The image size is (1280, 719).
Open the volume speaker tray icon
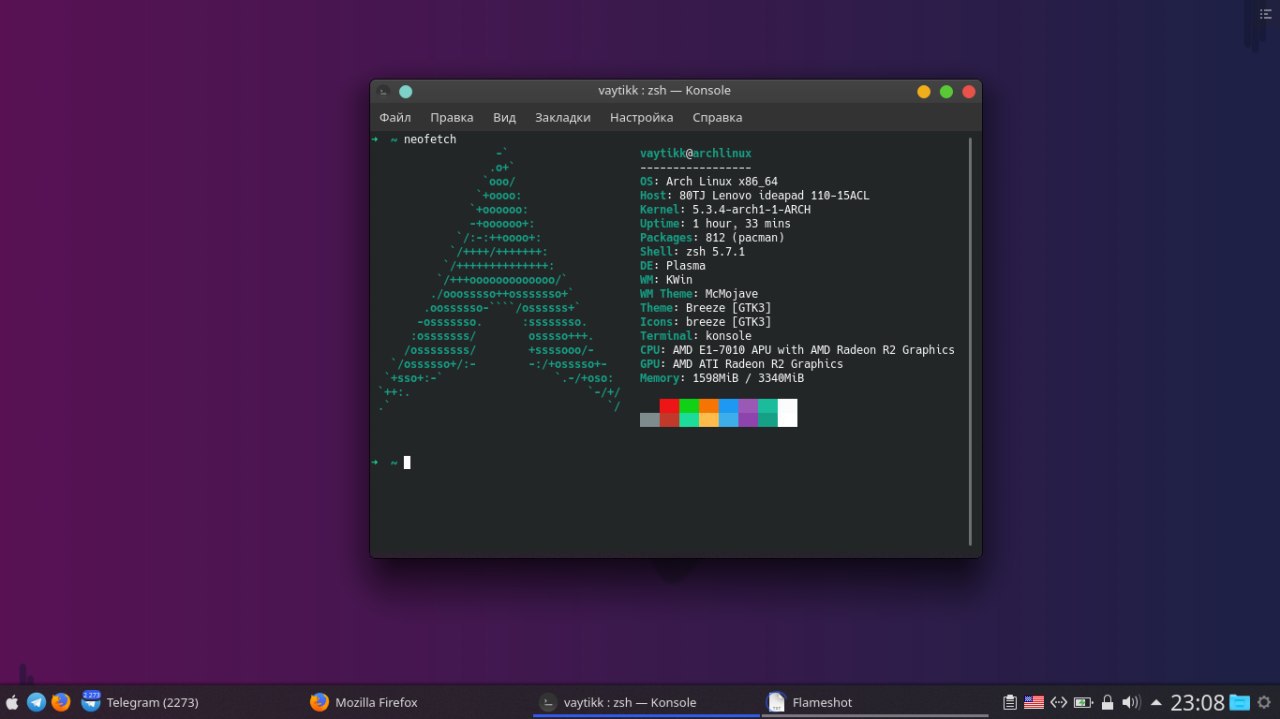pos(1131,702)
